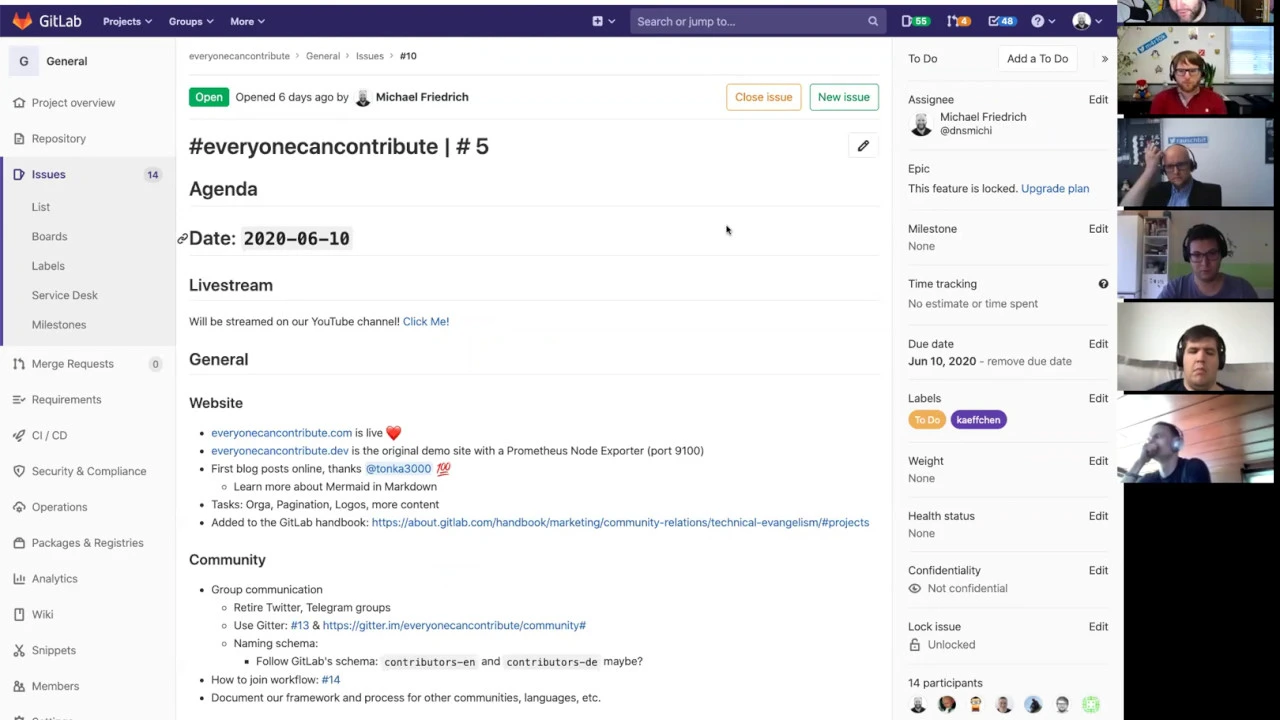
Task: Open Project overview in sidebar
Action: (x=73, y=103)
